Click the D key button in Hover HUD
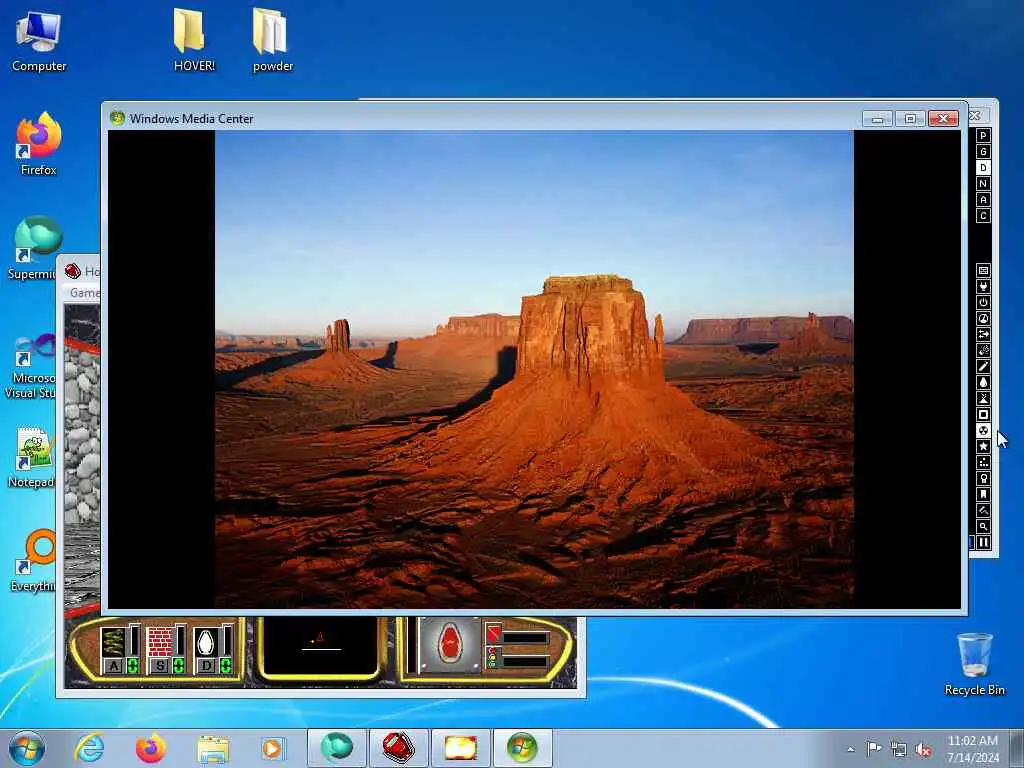 (x=206, y=666)
